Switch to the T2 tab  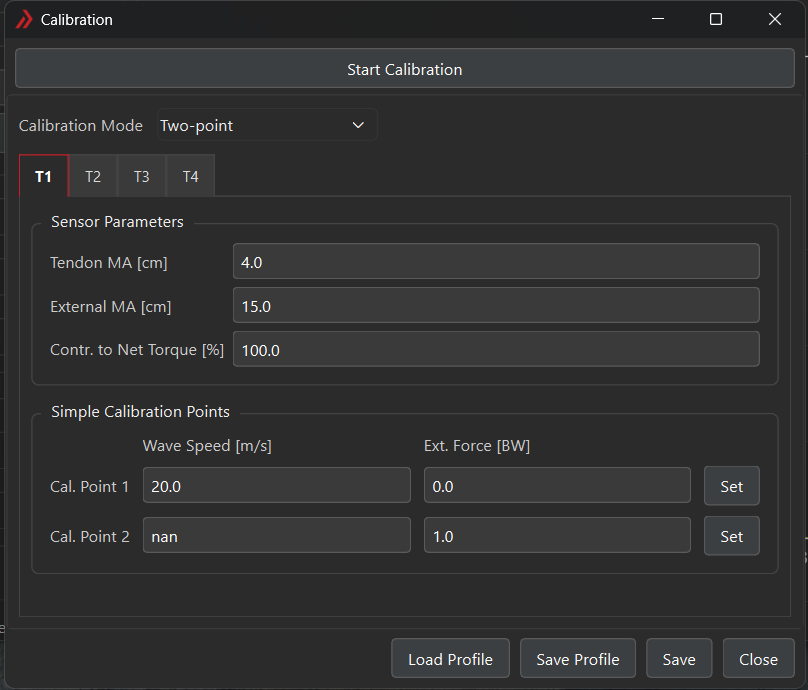click(93, 176)
